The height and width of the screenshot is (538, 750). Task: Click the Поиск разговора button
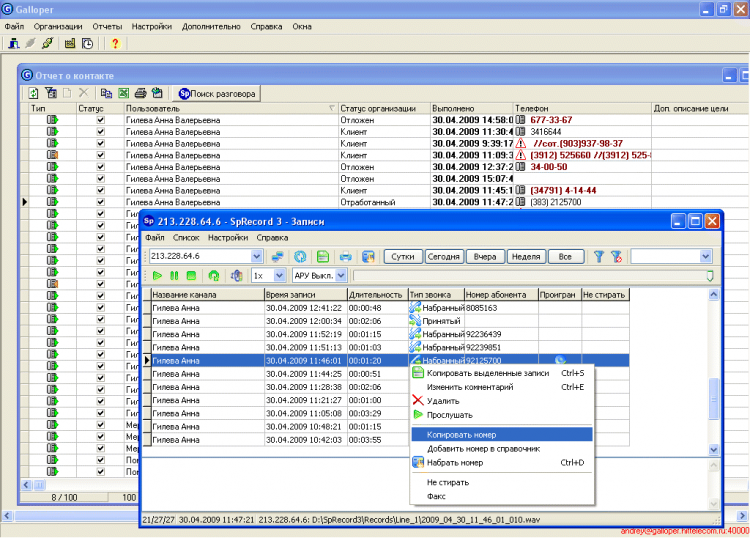point(217,93)
